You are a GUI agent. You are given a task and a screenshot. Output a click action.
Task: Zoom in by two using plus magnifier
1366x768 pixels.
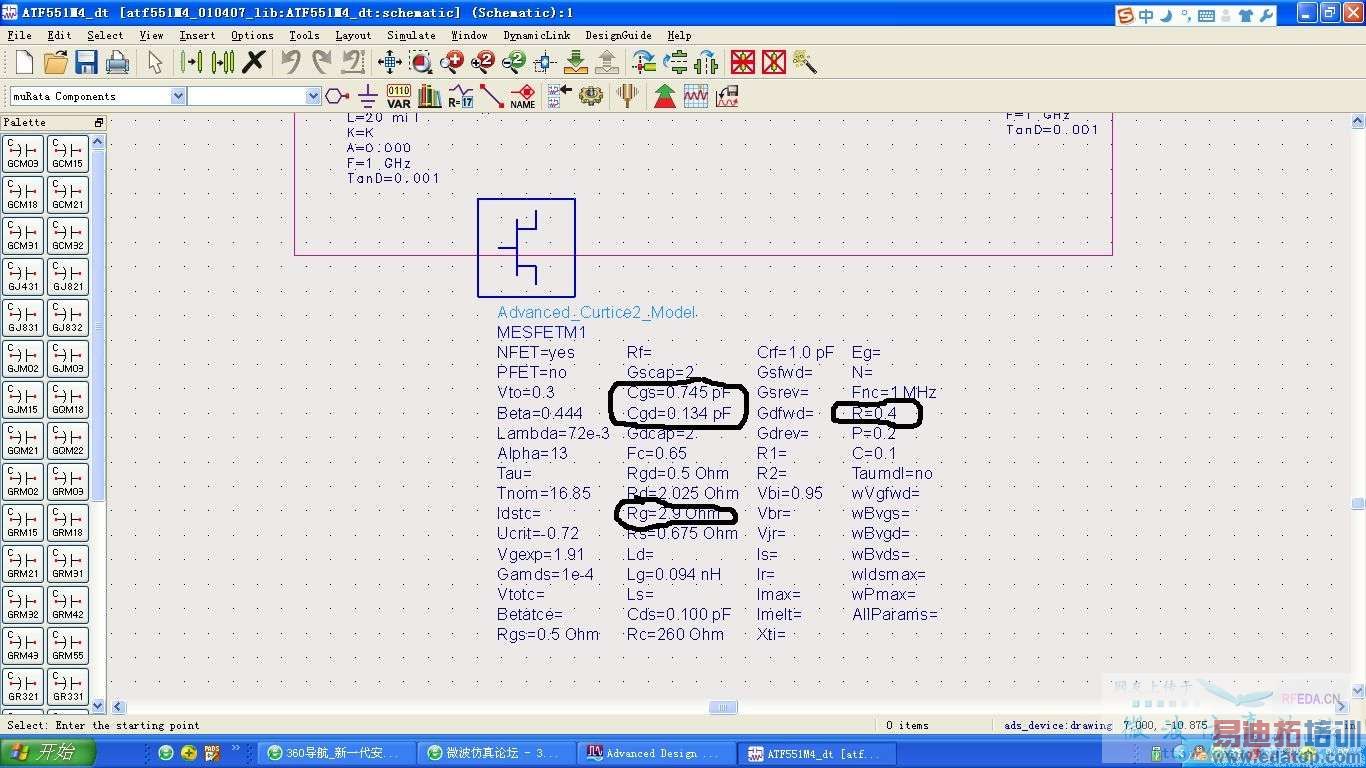click(483, 62)
